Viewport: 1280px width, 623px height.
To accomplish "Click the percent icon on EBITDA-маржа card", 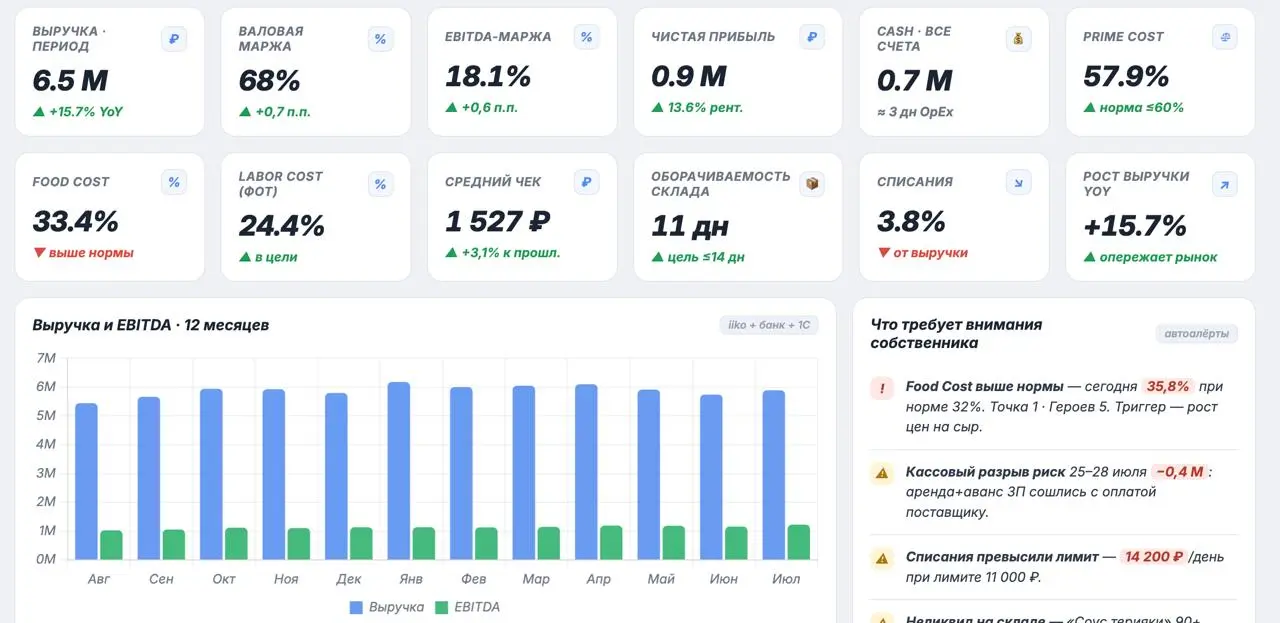I will 586,38.
